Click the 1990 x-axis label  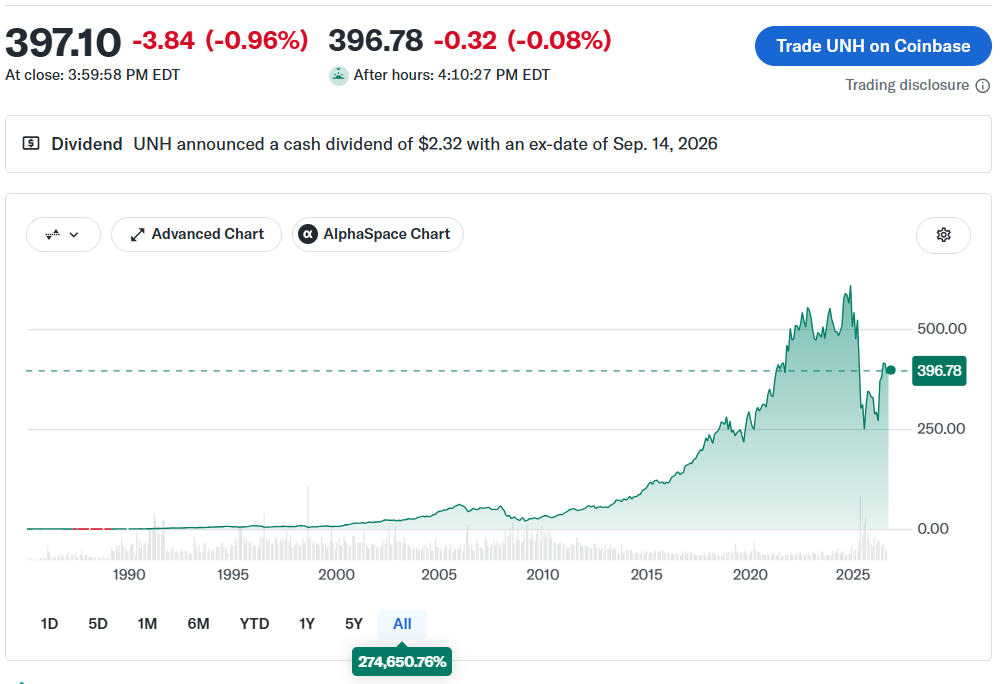click(129, 575)
